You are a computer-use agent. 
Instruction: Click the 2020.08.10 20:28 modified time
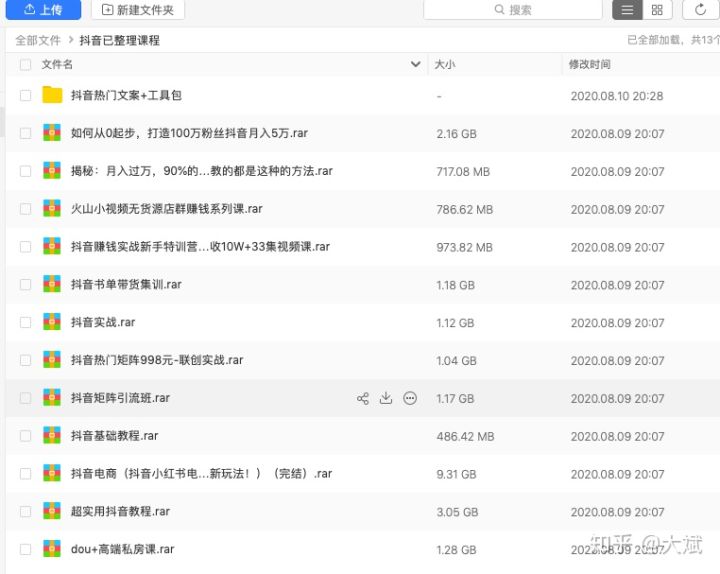pyautogui.click(x=617, y=96)
